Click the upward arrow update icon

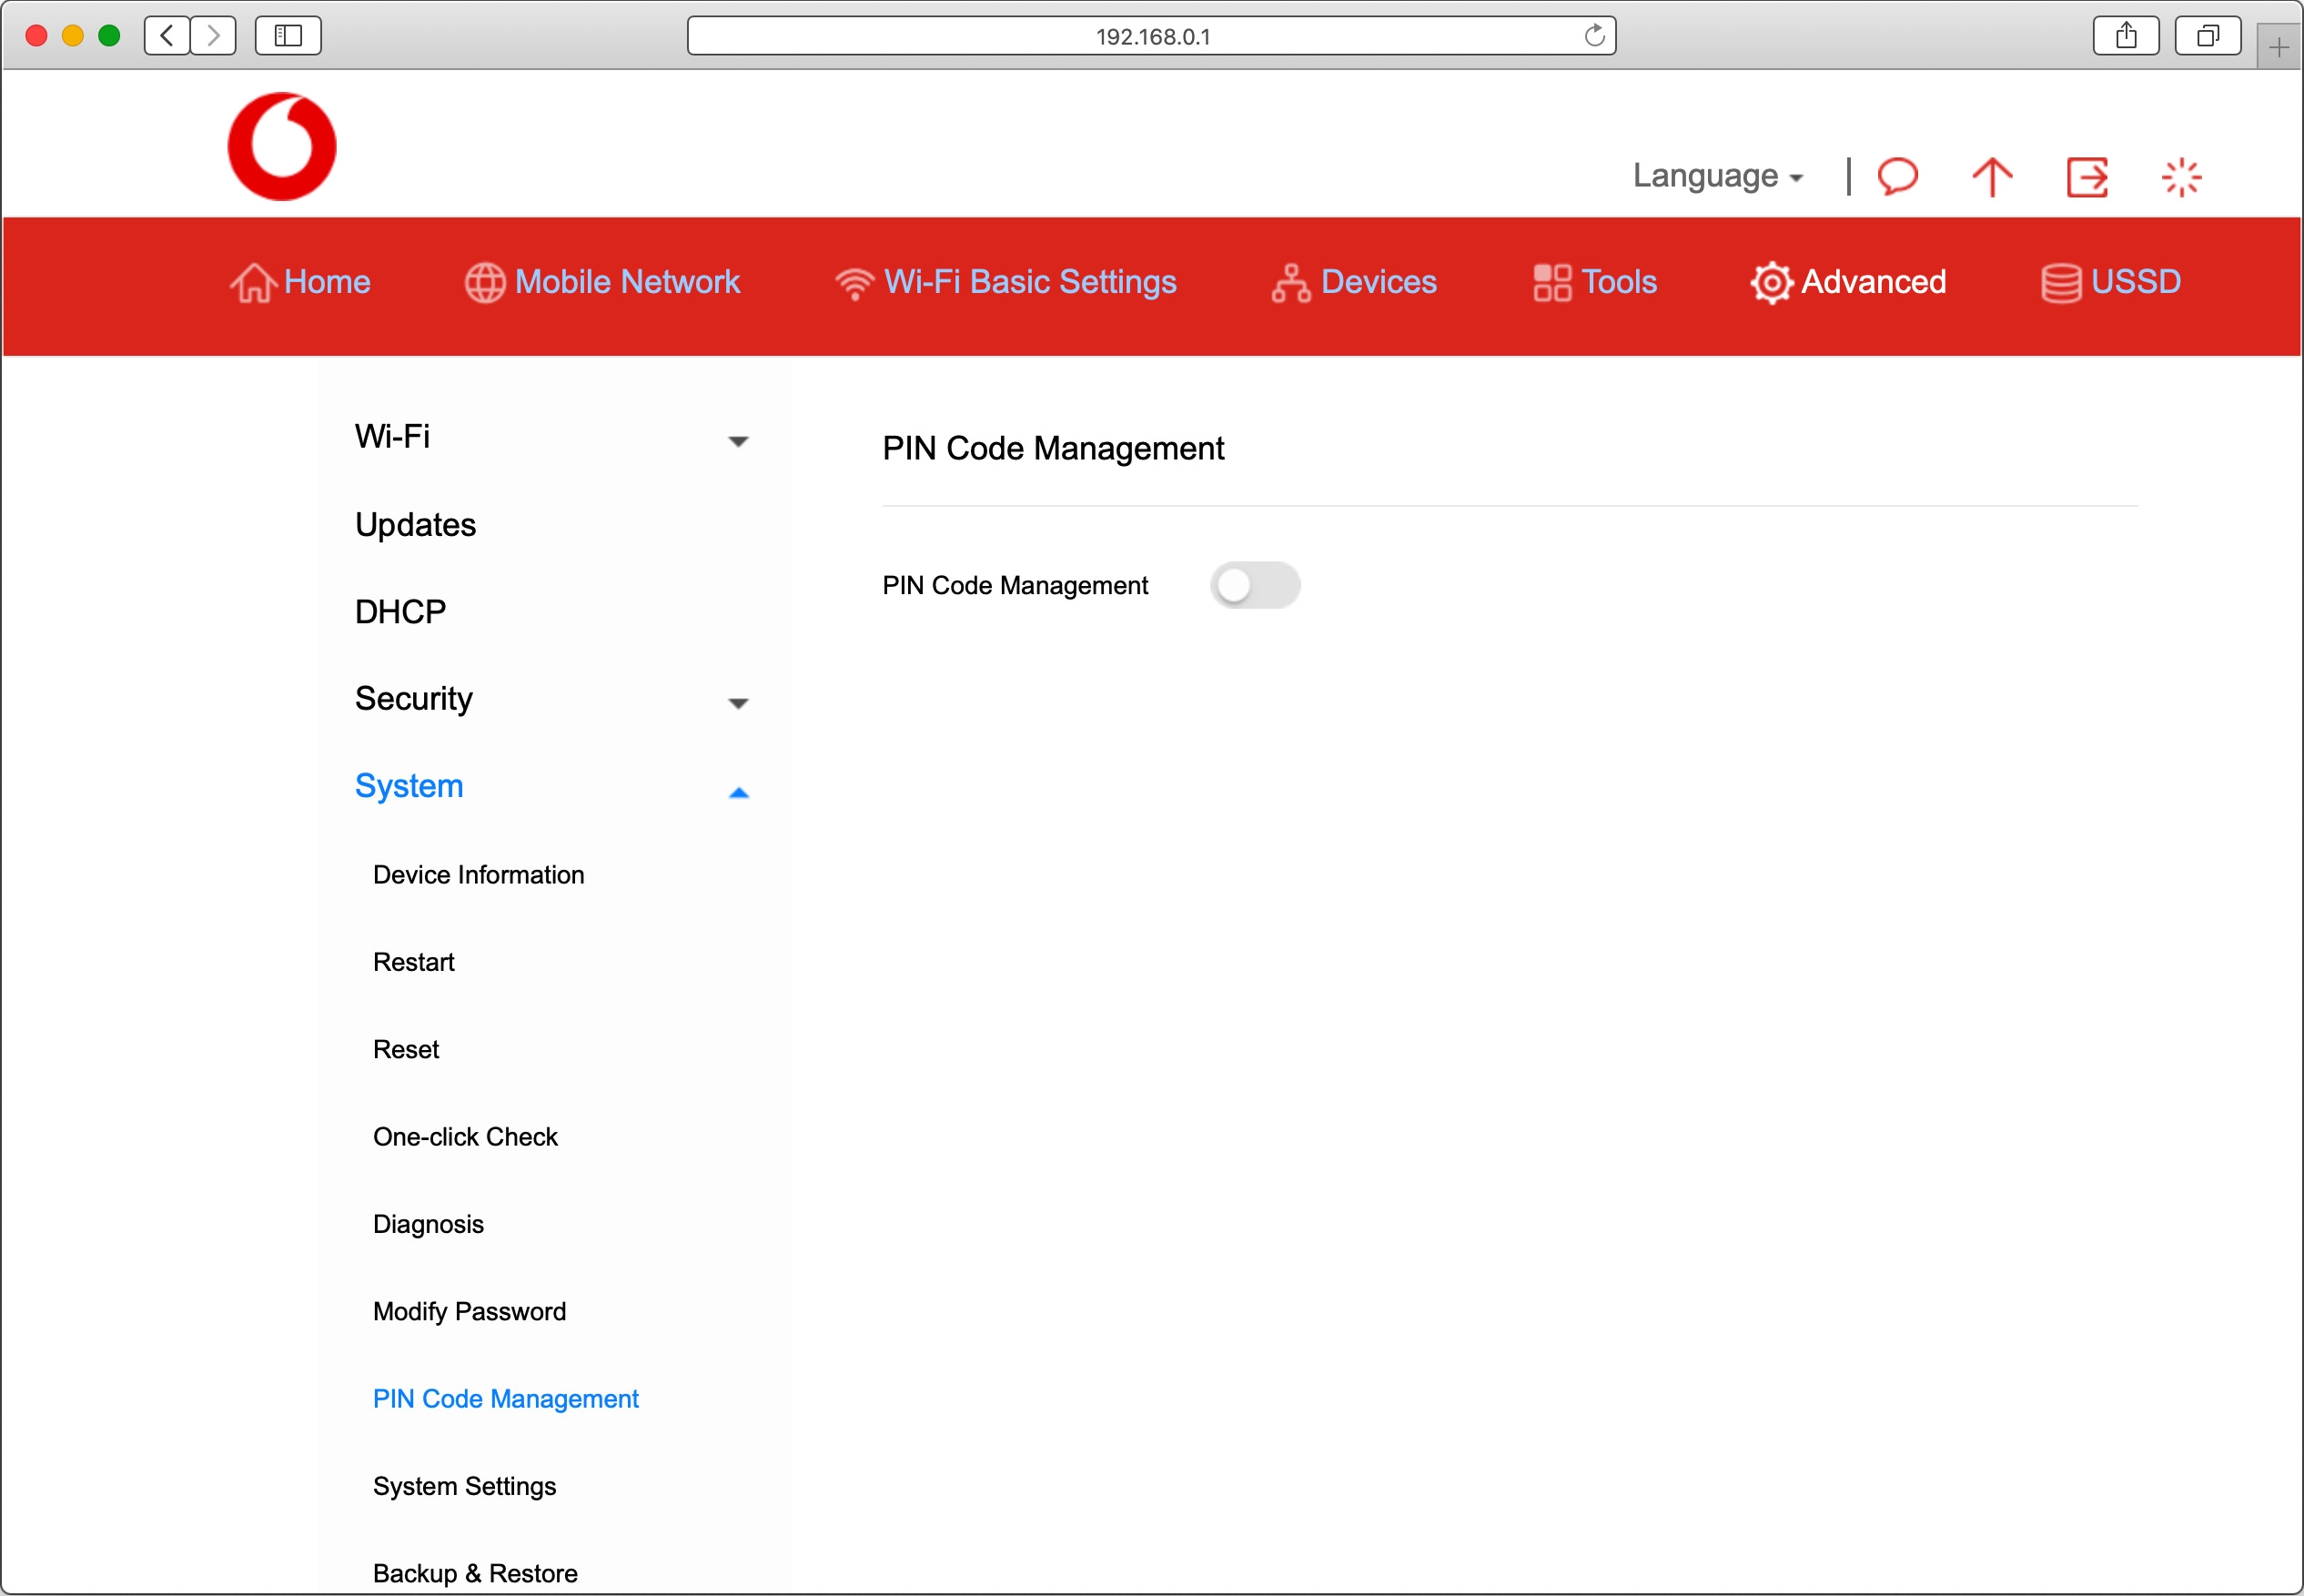tap(1991, 177)
